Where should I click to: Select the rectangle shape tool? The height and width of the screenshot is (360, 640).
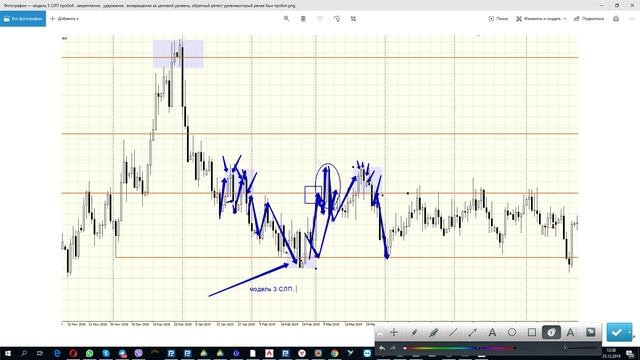531,333
